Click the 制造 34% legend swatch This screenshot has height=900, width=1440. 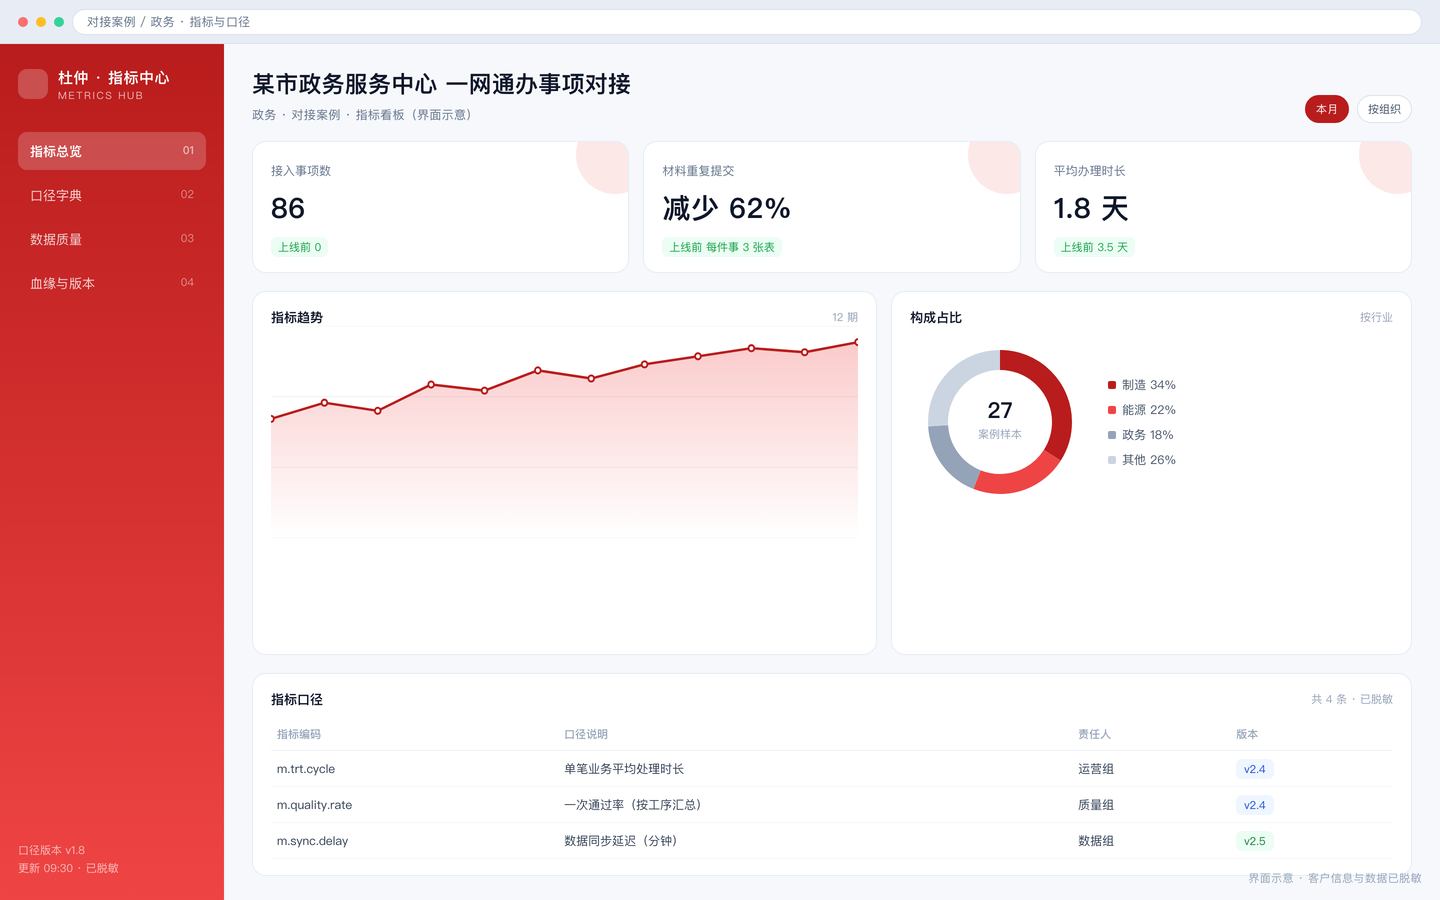pos(1112,385)
